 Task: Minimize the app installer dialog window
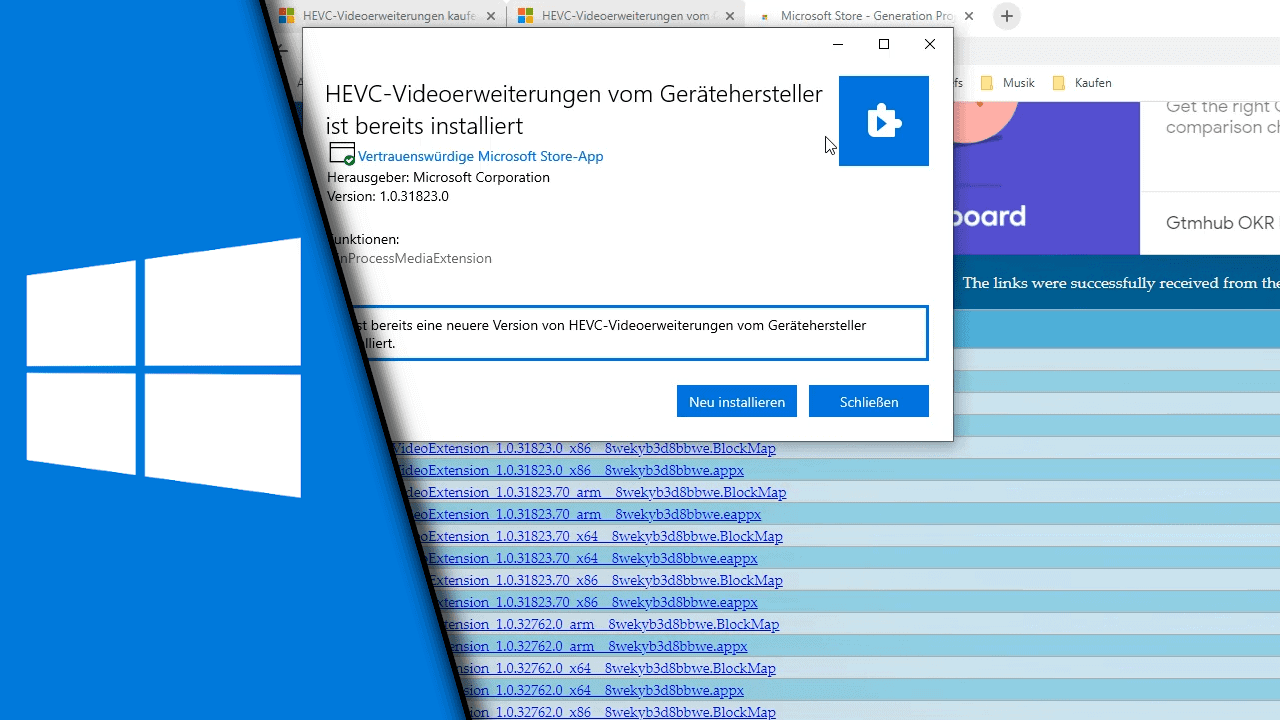pyautogui.click(x=838, y=44)
